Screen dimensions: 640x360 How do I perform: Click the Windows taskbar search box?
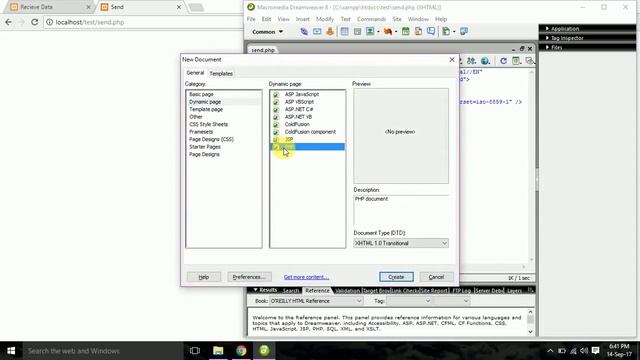[x=103, y=351]
